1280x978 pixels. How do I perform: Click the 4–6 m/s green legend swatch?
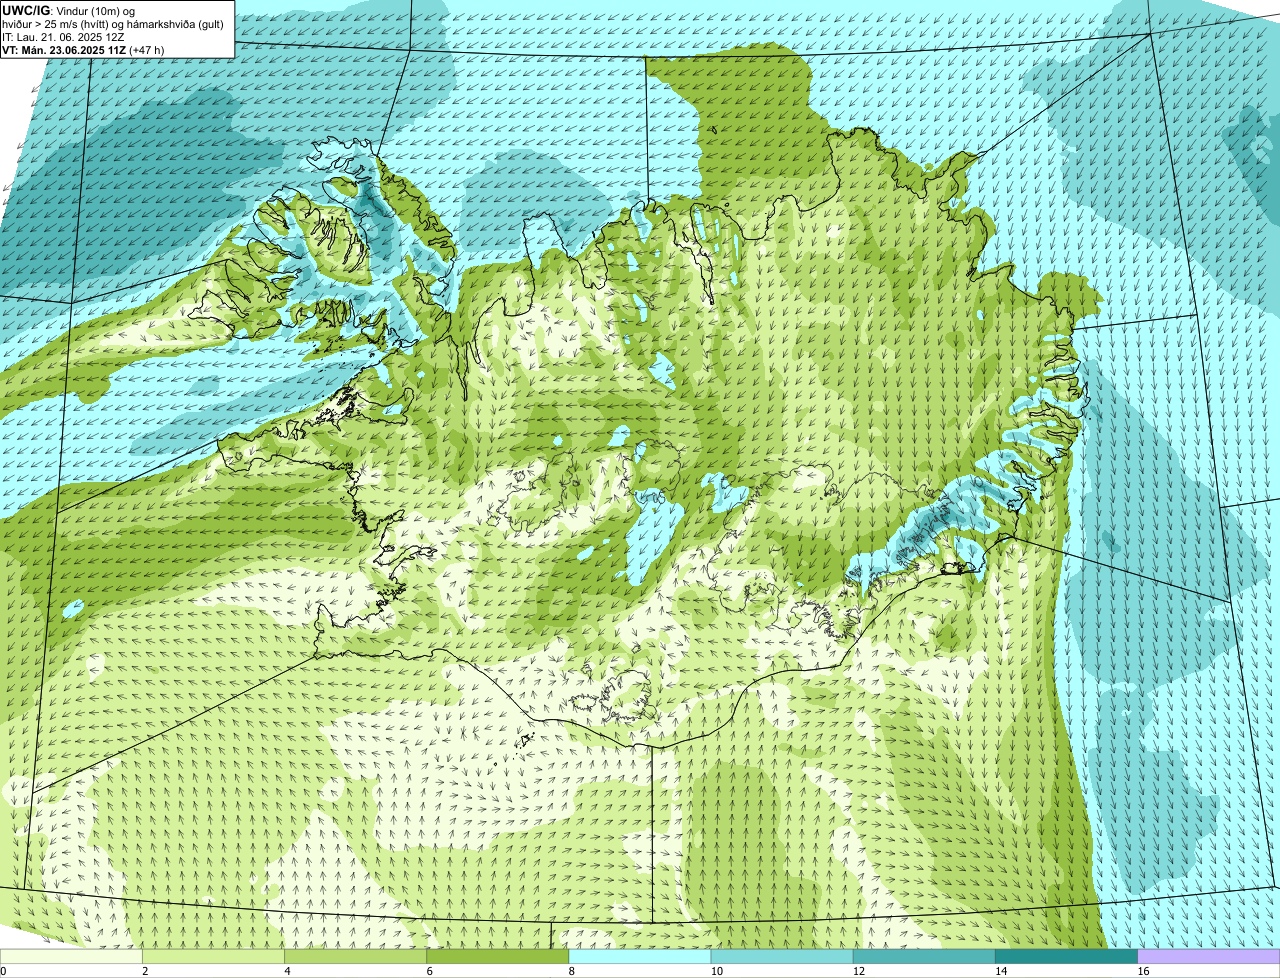[x=356, y=957]
